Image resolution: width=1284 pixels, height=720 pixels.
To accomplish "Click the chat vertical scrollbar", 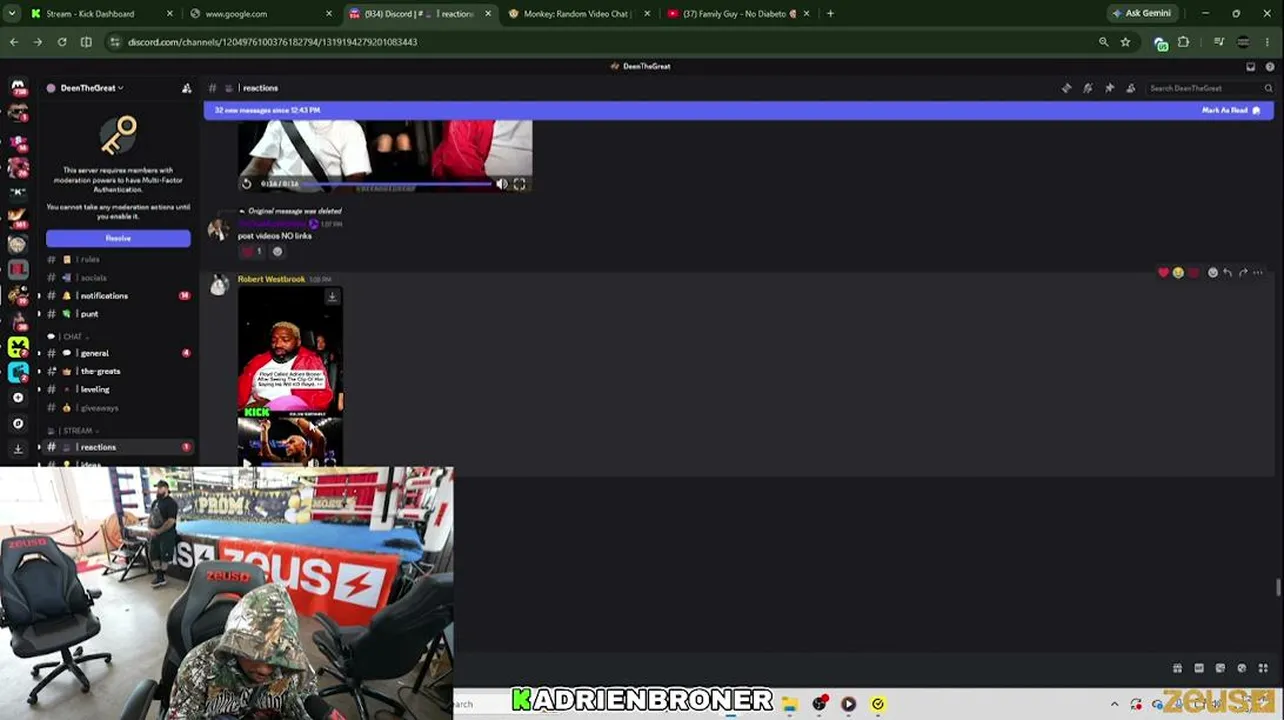I will click(x=1278, y=587).
